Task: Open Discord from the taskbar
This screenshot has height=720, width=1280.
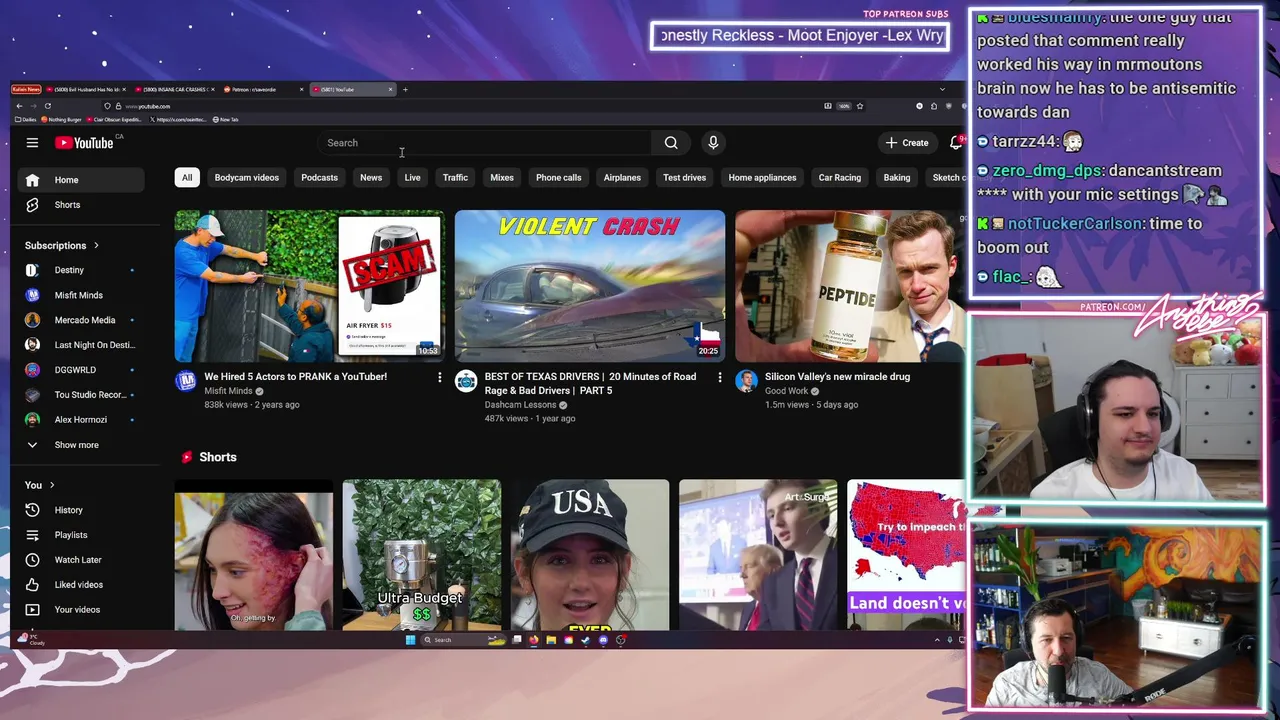Action: click(603, 640)
